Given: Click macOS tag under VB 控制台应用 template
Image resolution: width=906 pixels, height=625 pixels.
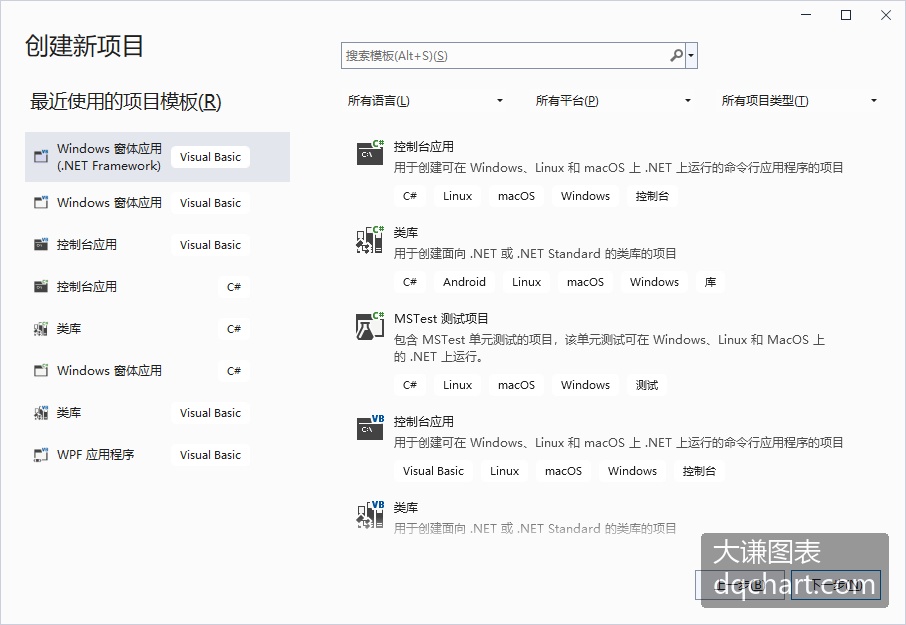Looking at the screenshot, I should coord(563,471).
